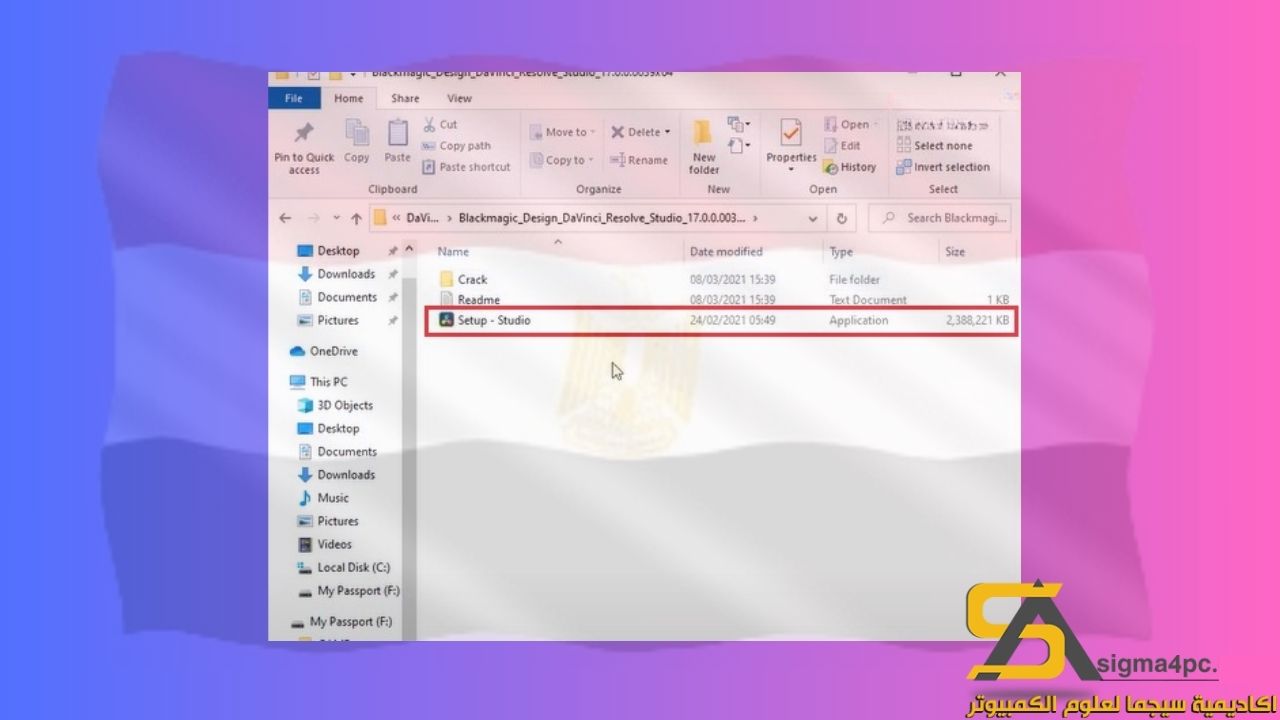Image resolution: width=1280 pixels, height=720 pixels.
Task: Select This PC in navigation pane
Action: 318,382
